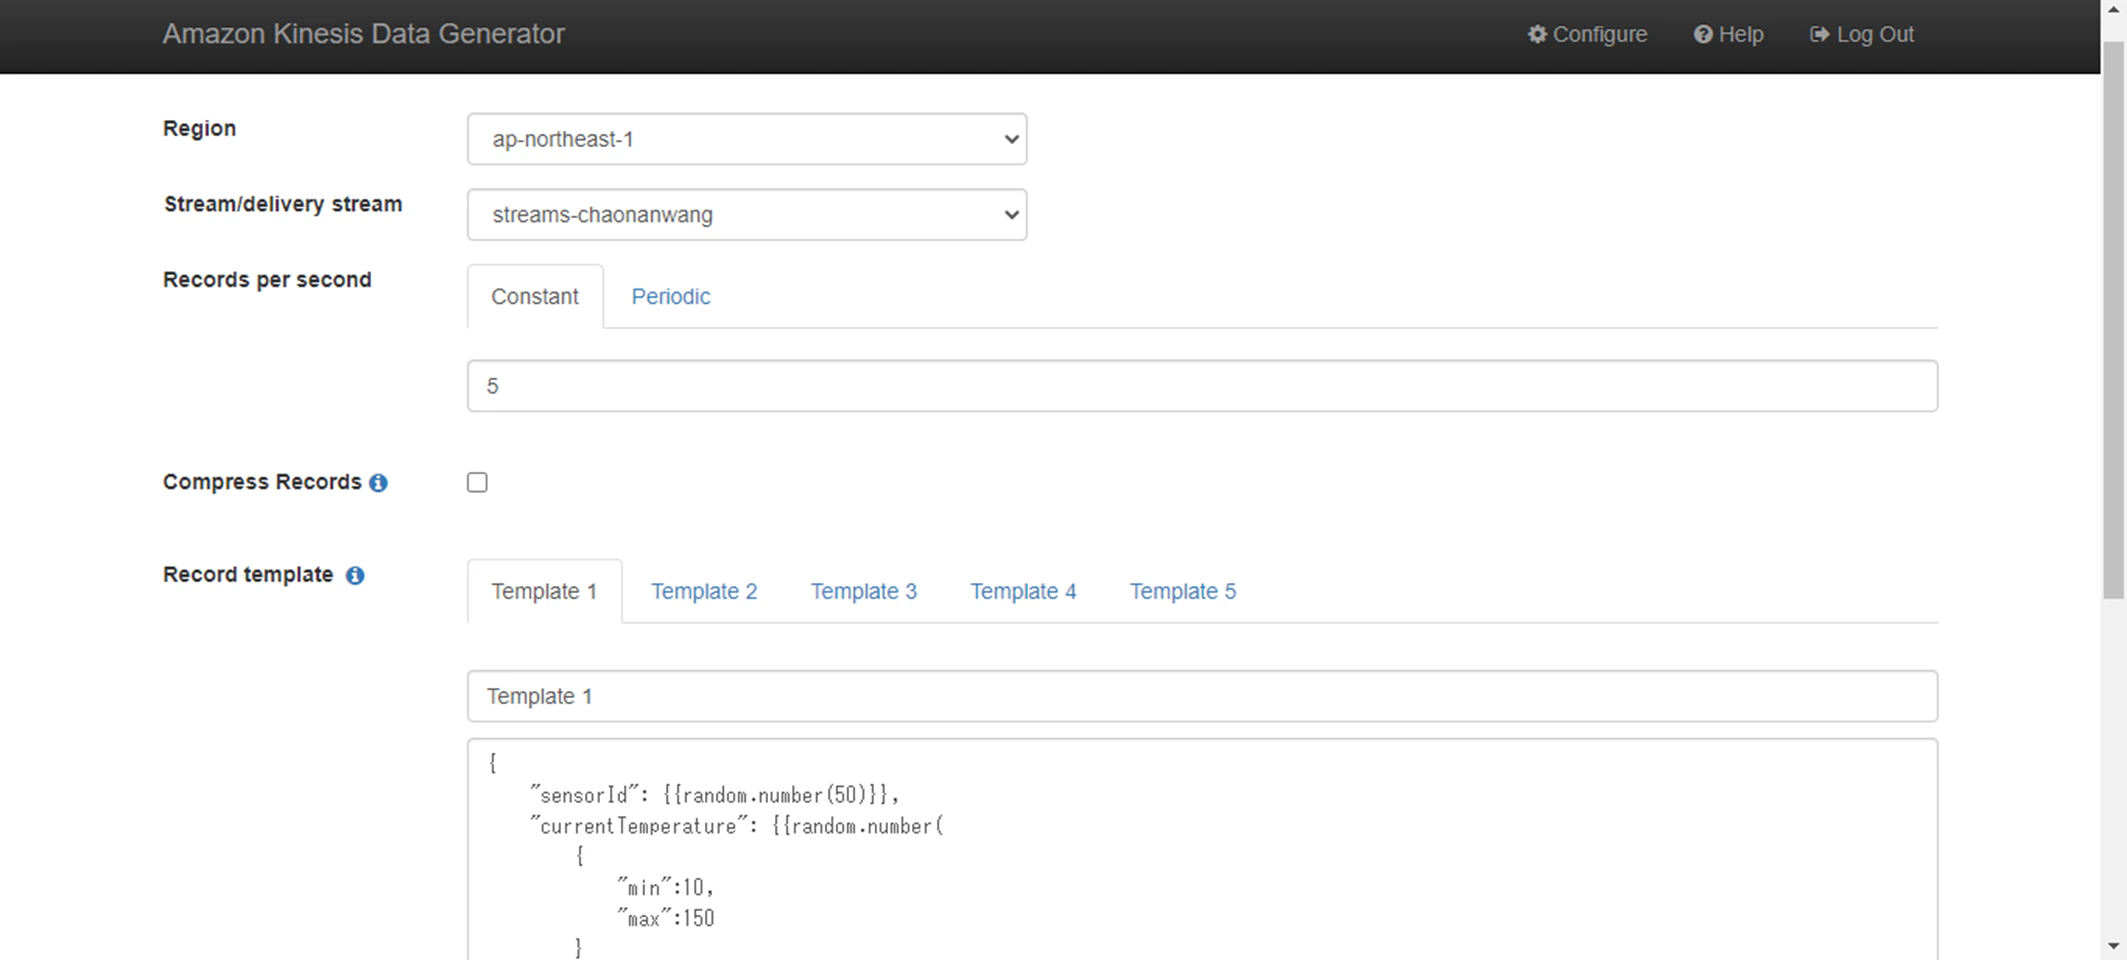The image size is (2127, 960).
Task: Click the Compress Records info icon
Action: coord(378,483)
